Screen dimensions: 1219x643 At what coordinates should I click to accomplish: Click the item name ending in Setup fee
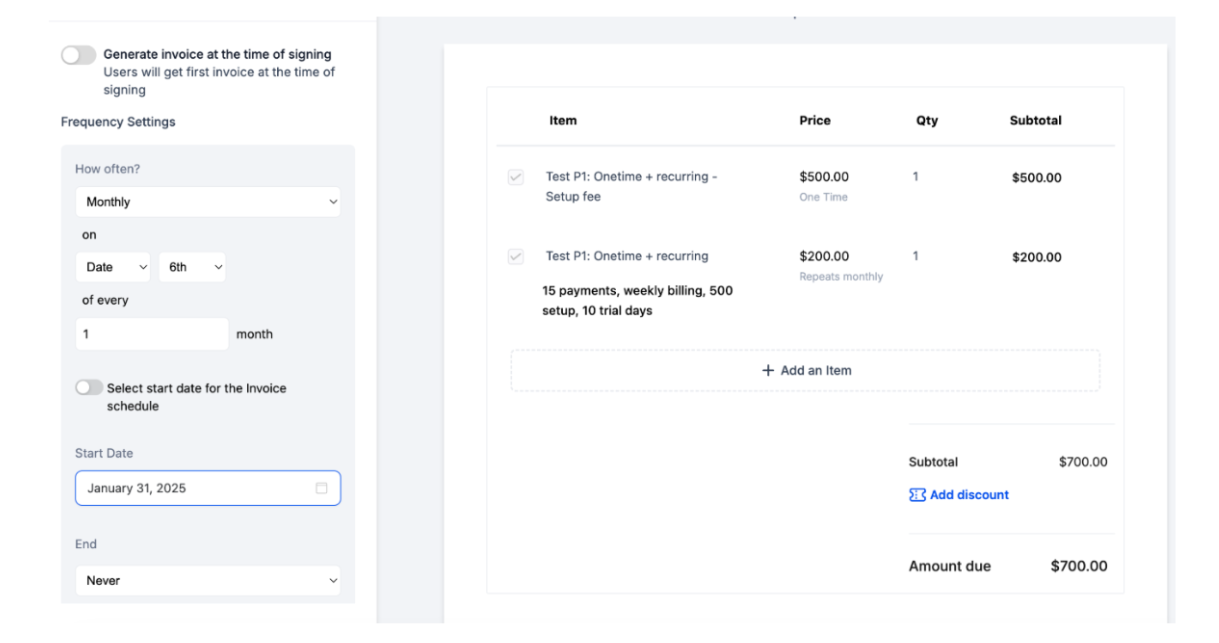[x=631, y=186]
